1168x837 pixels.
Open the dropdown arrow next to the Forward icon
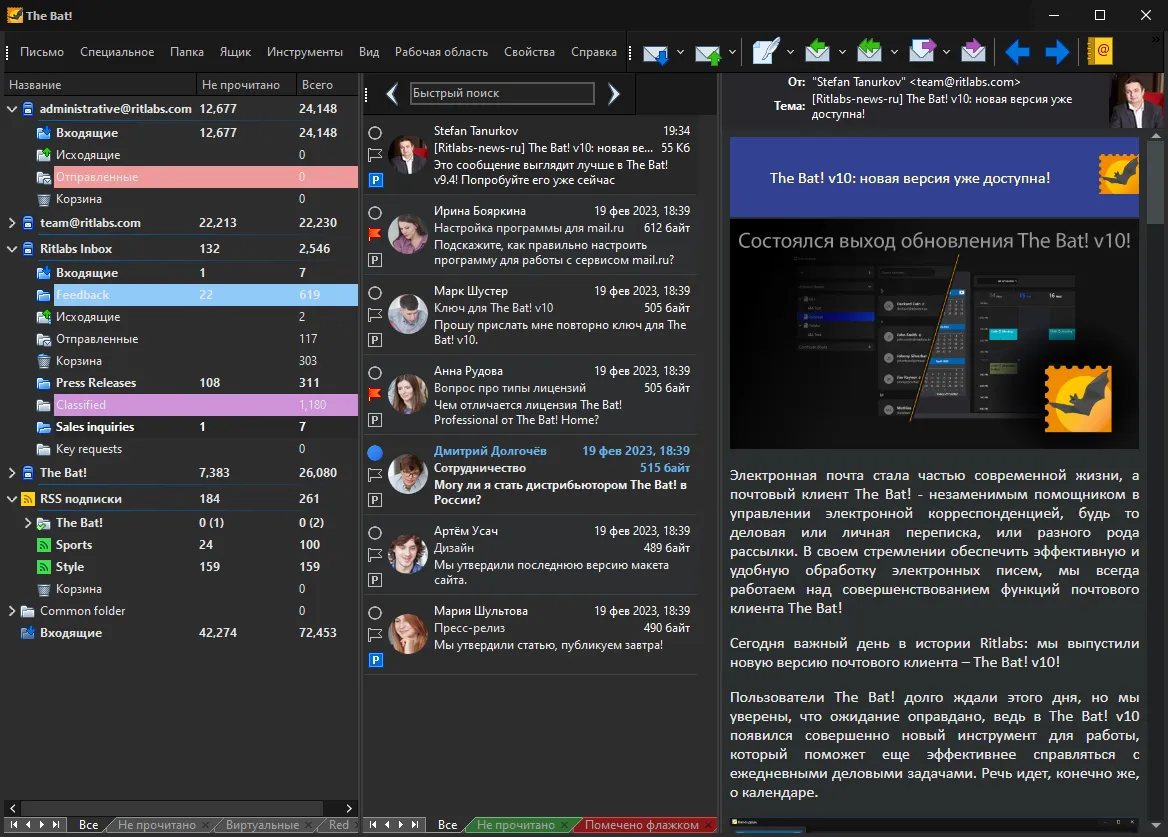pyautogui.click(x=946, y=52)
